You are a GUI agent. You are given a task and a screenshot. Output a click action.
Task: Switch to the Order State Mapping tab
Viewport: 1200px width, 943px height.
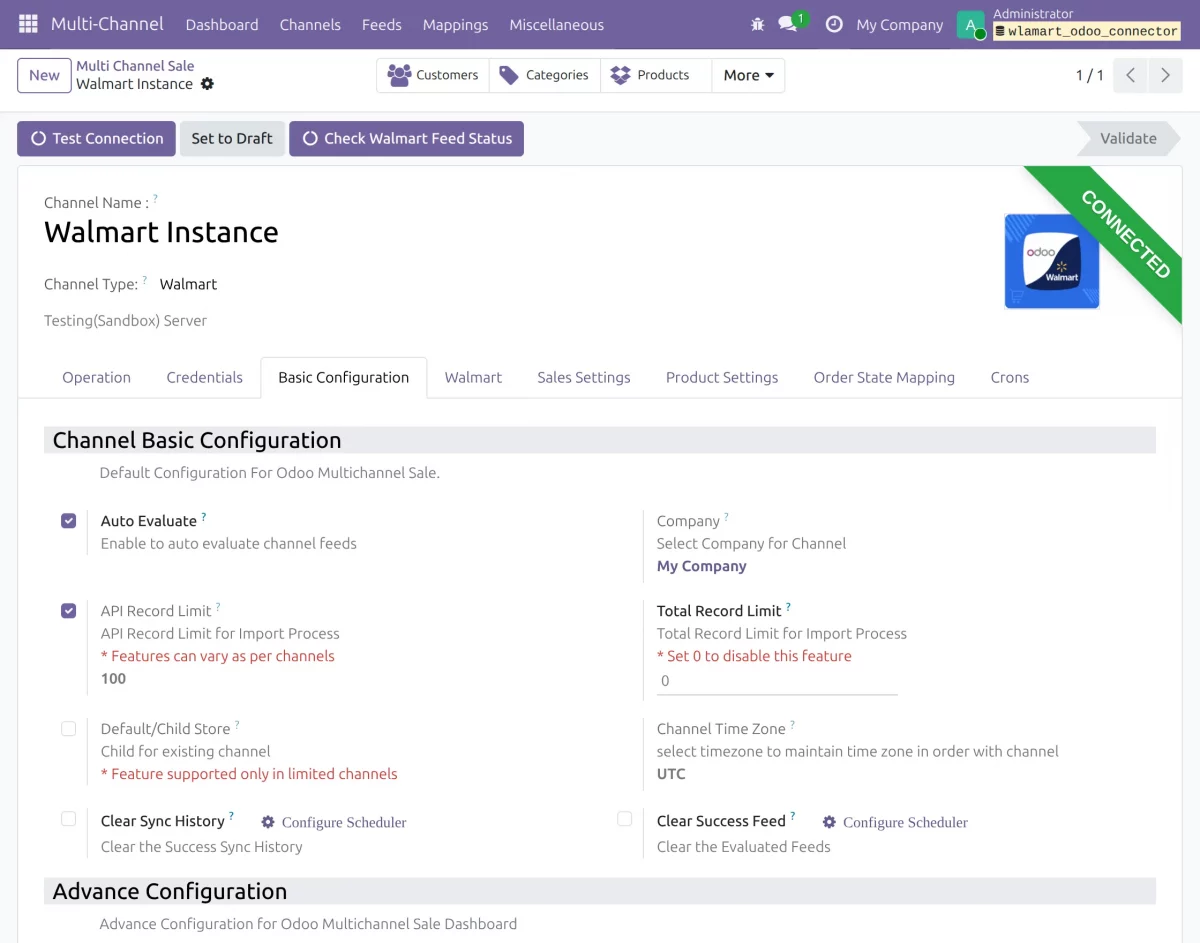884,377
